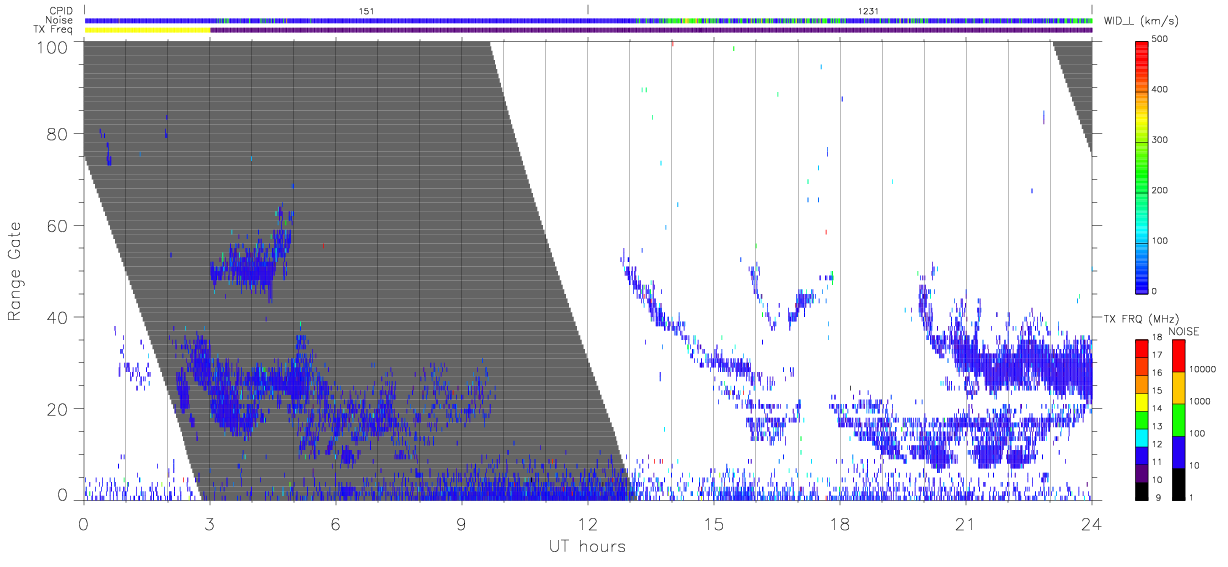
Task: Click the green band of the NOISE colorbar
Action: coord(1180,419)
